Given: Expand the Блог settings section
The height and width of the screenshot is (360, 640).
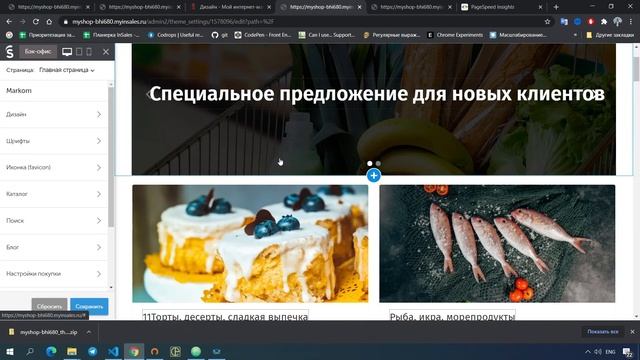Looking at the screenshot, I should pyautogui.click(x=53, y=247).
